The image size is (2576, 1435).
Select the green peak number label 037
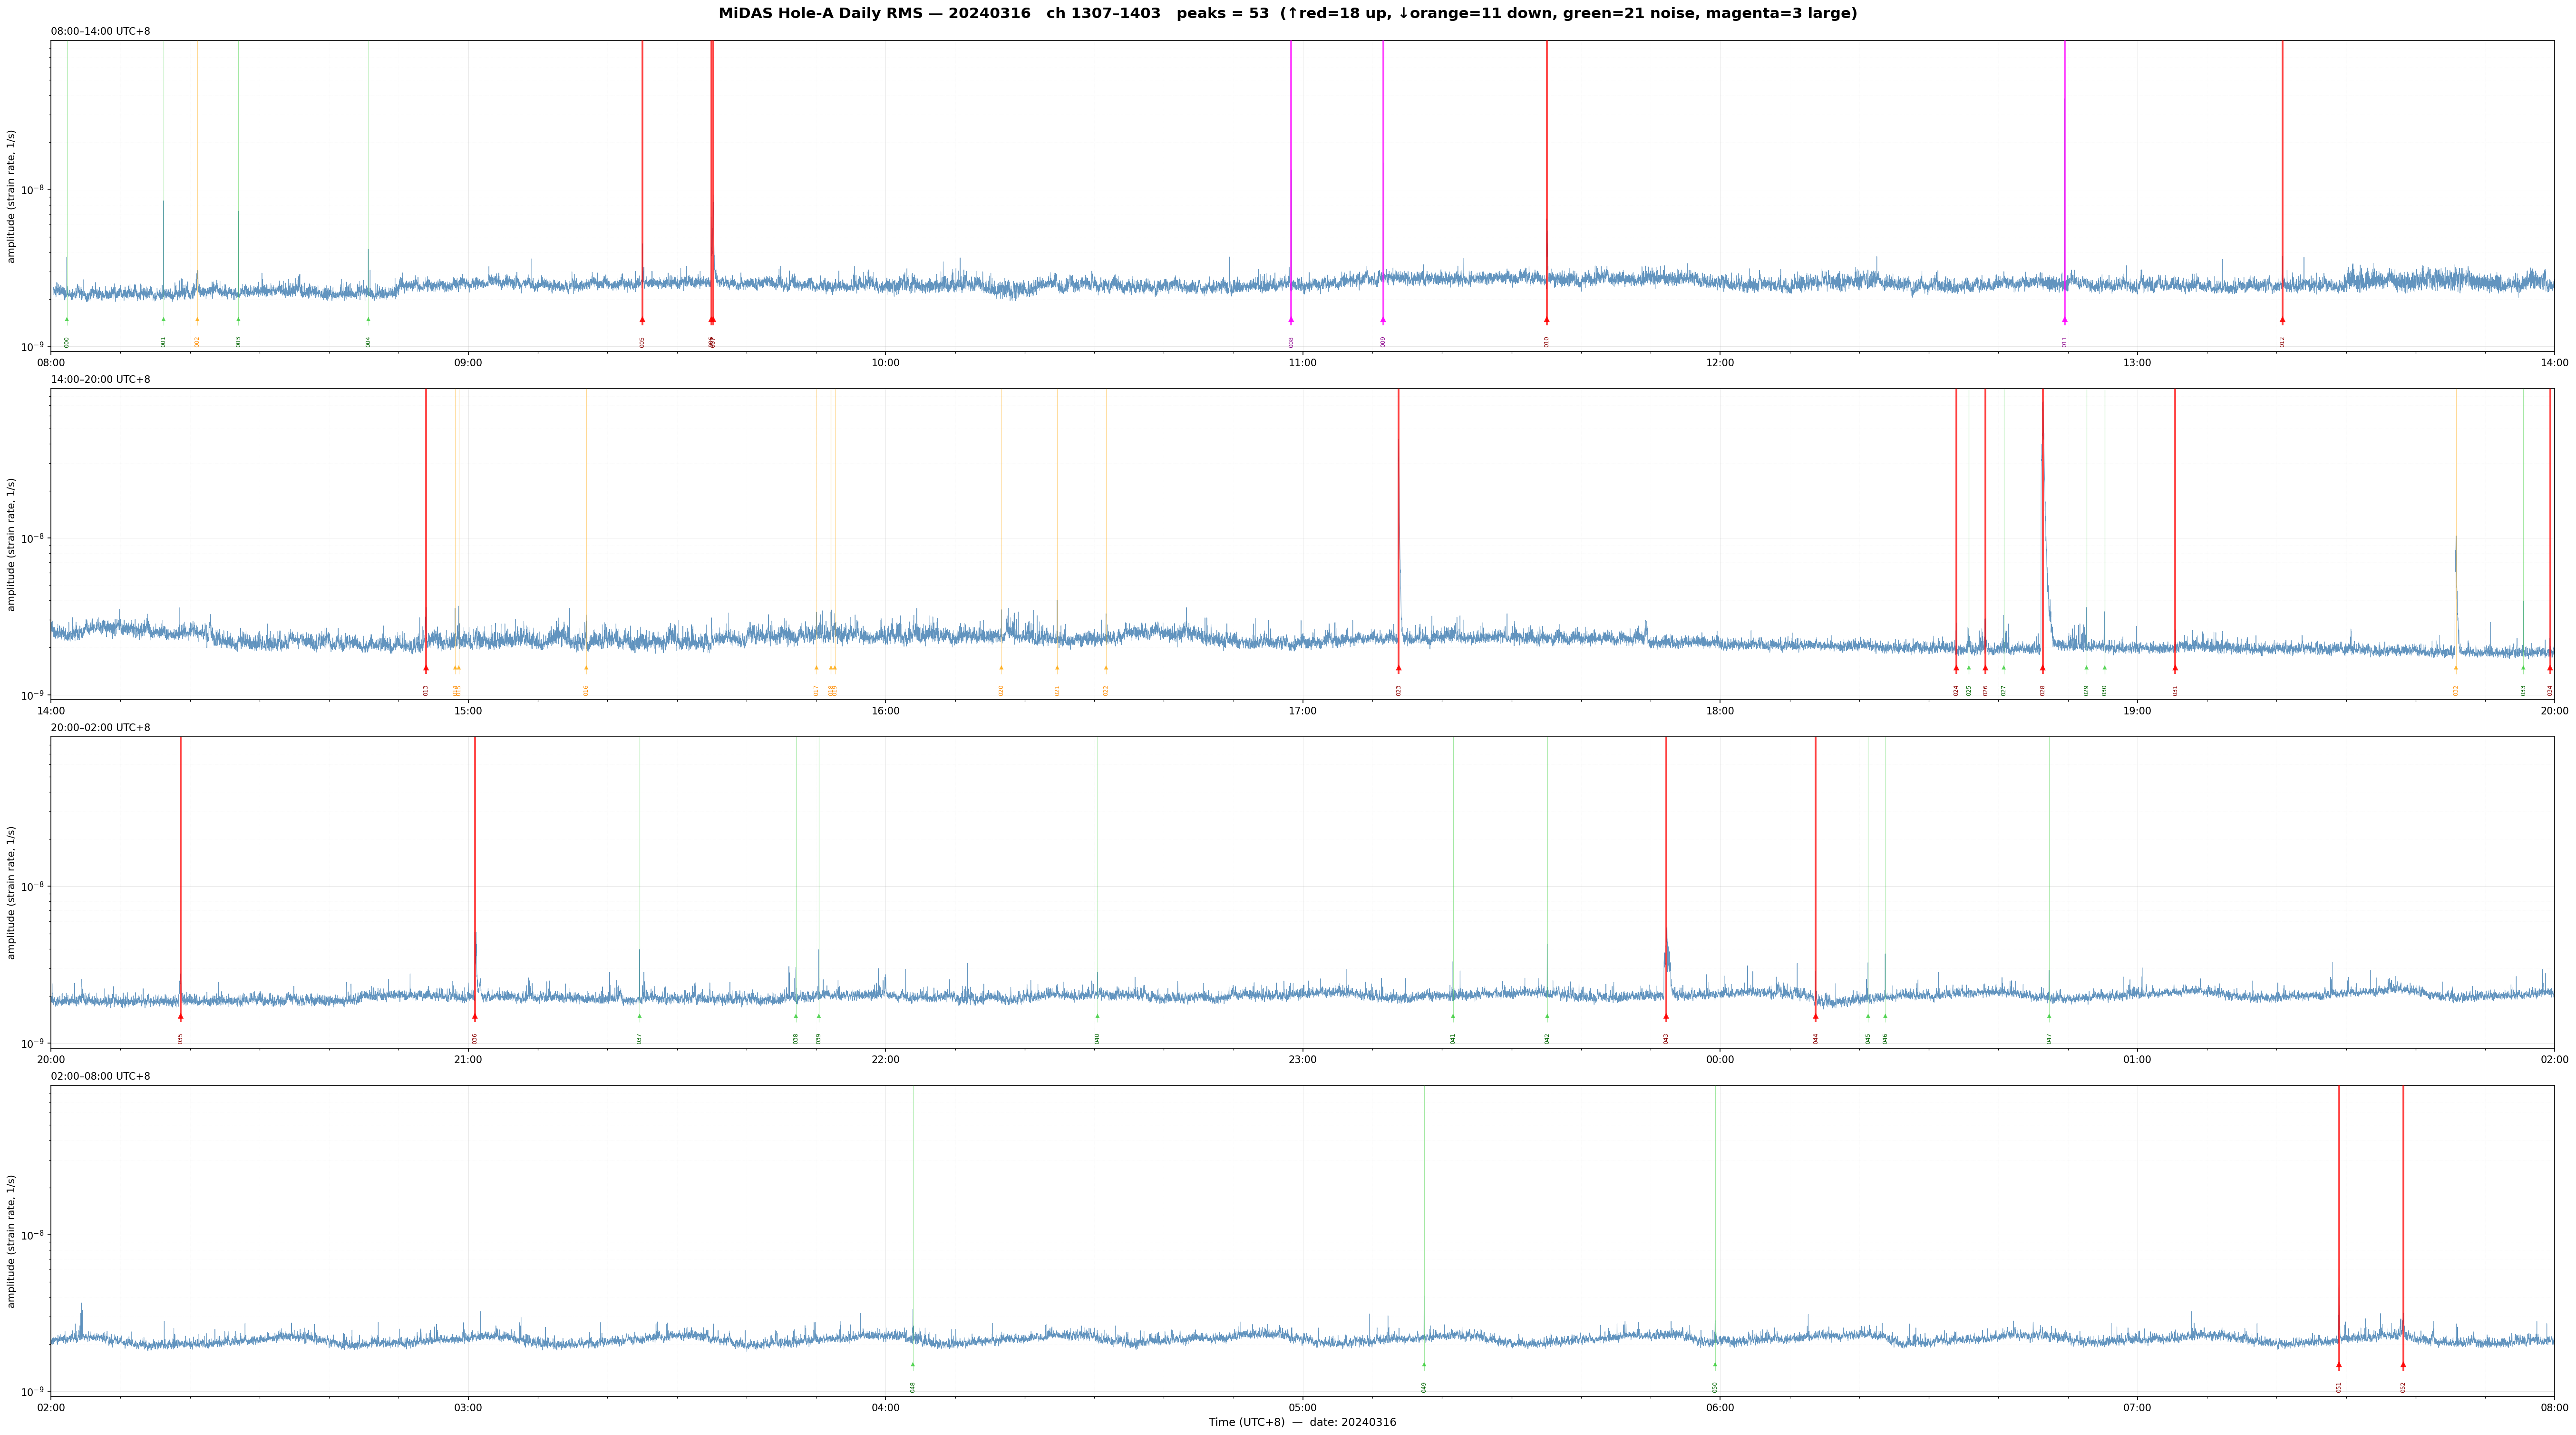(x=640, y=1039)
